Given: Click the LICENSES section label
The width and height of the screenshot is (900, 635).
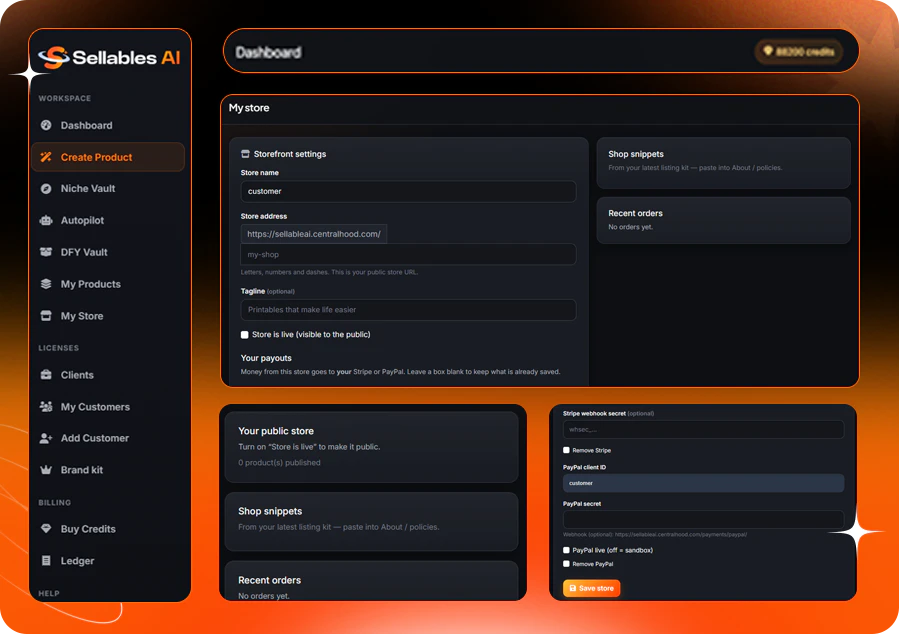Looking at the screenshot, I should [59, 348].
